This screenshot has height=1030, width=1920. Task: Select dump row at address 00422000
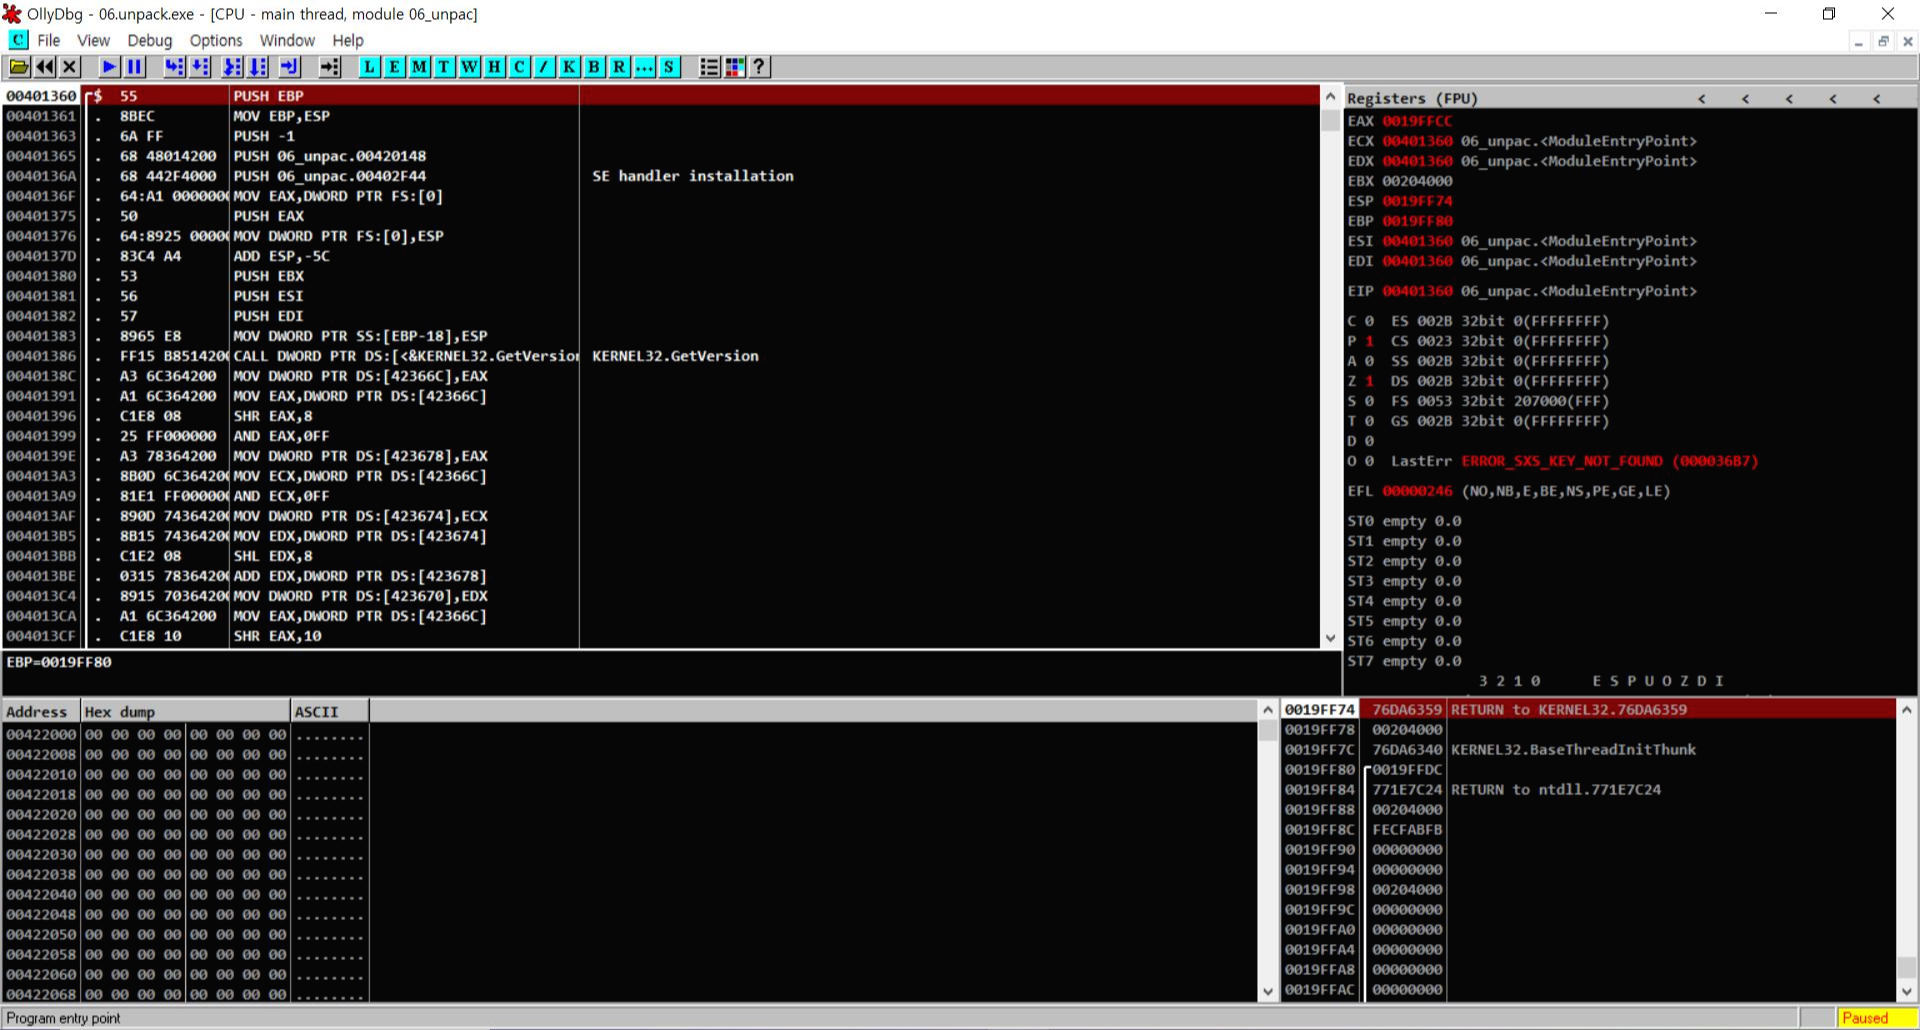(x=185, y=734)
